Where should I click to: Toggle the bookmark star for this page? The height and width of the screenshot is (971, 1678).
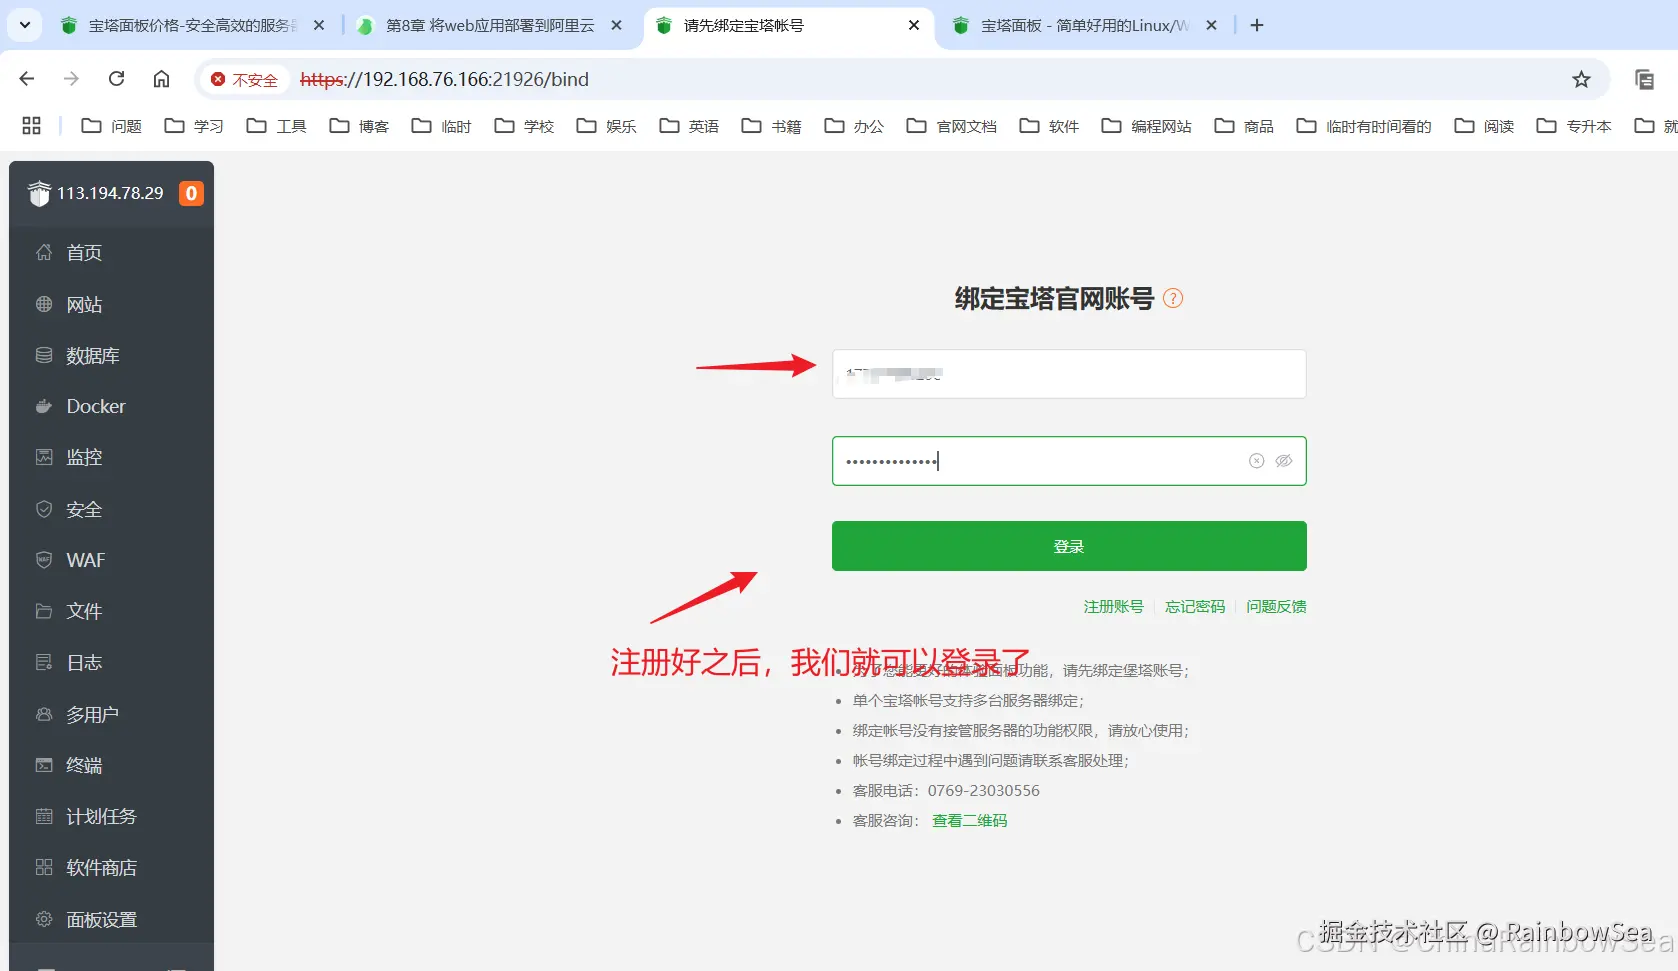click(1581, 79)
